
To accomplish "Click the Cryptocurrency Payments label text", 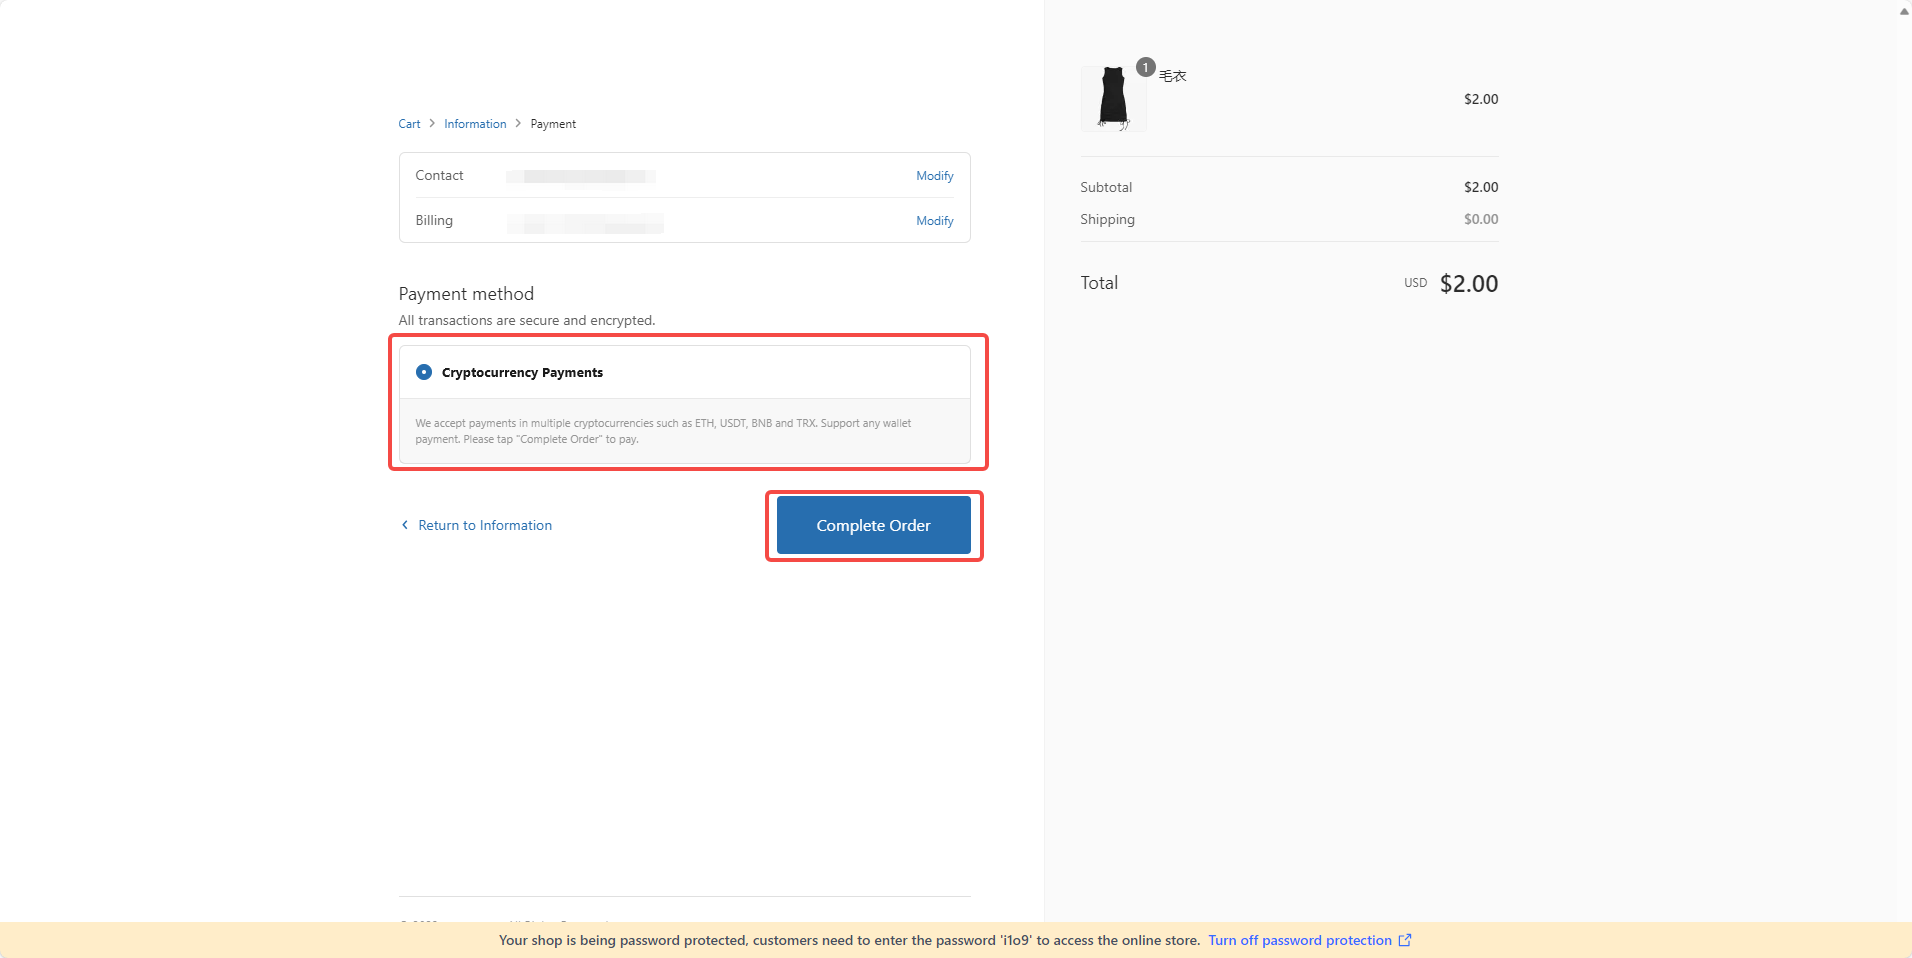I will 522,372.
